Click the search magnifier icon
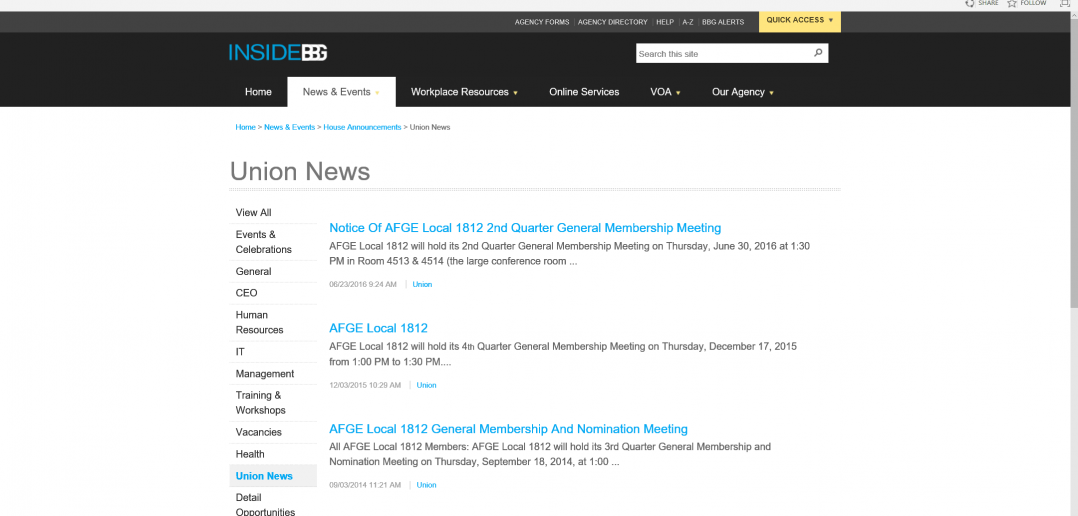Viewport: 1078px width, 516px height. [817, 53]
